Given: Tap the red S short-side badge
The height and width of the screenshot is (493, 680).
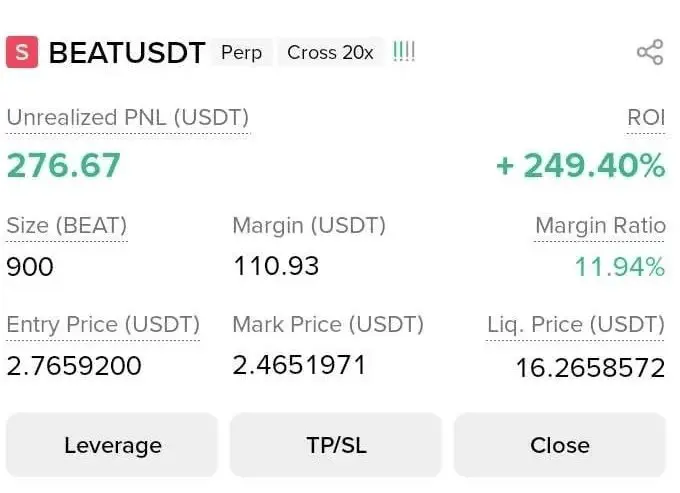Looking at the screenshot, I should click(x=22, y=52).
